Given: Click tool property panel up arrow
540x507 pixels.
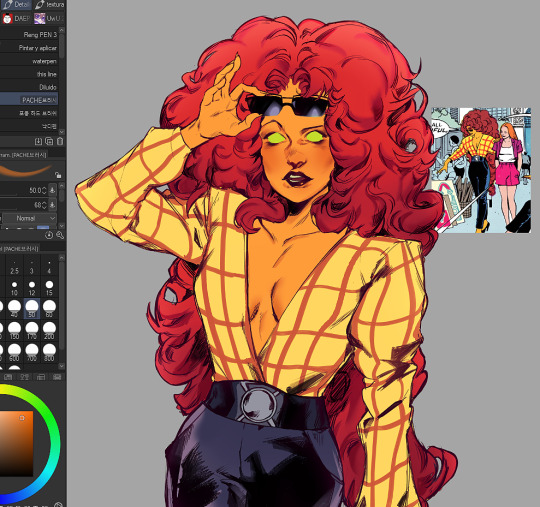Looking at the screenshot, I should pyautogui.click(x=62, y=186).
